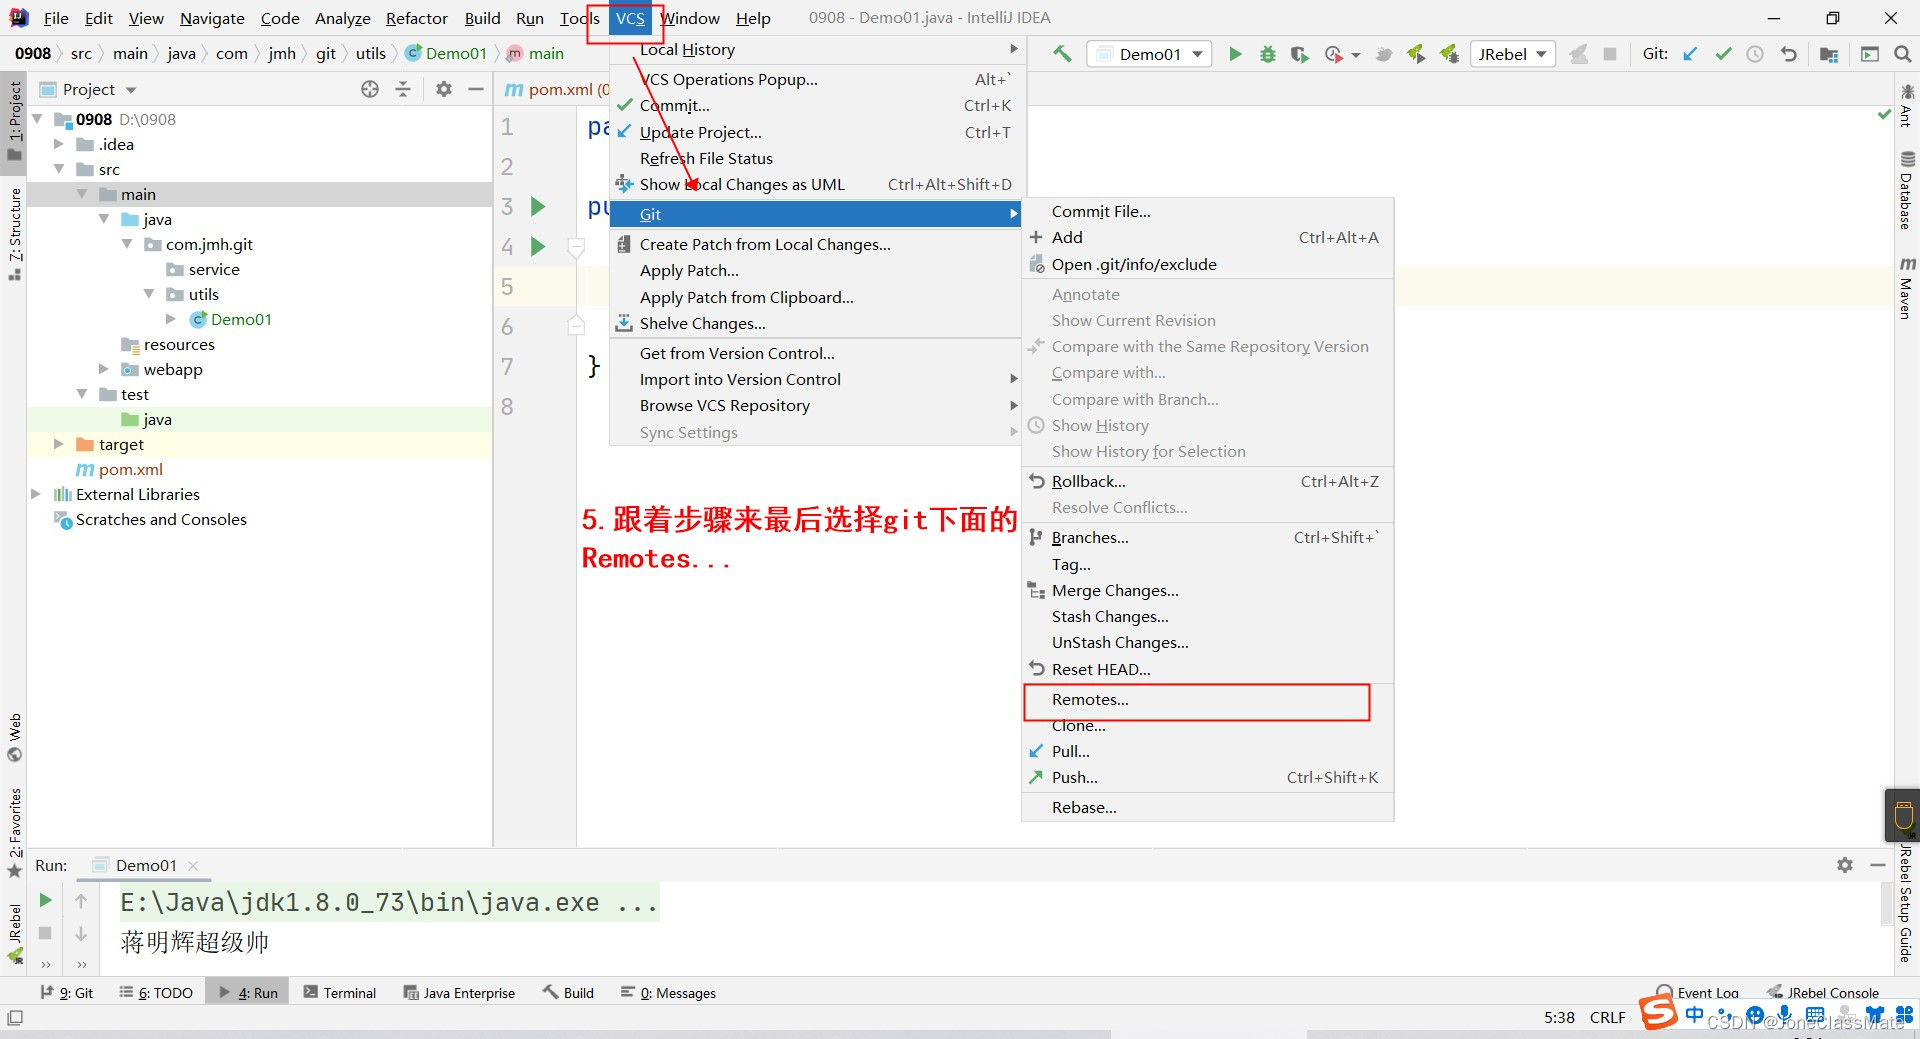Click the Git Rollback undo icon
This screenshot has height=1039, width=1920.
(1789, 54)
